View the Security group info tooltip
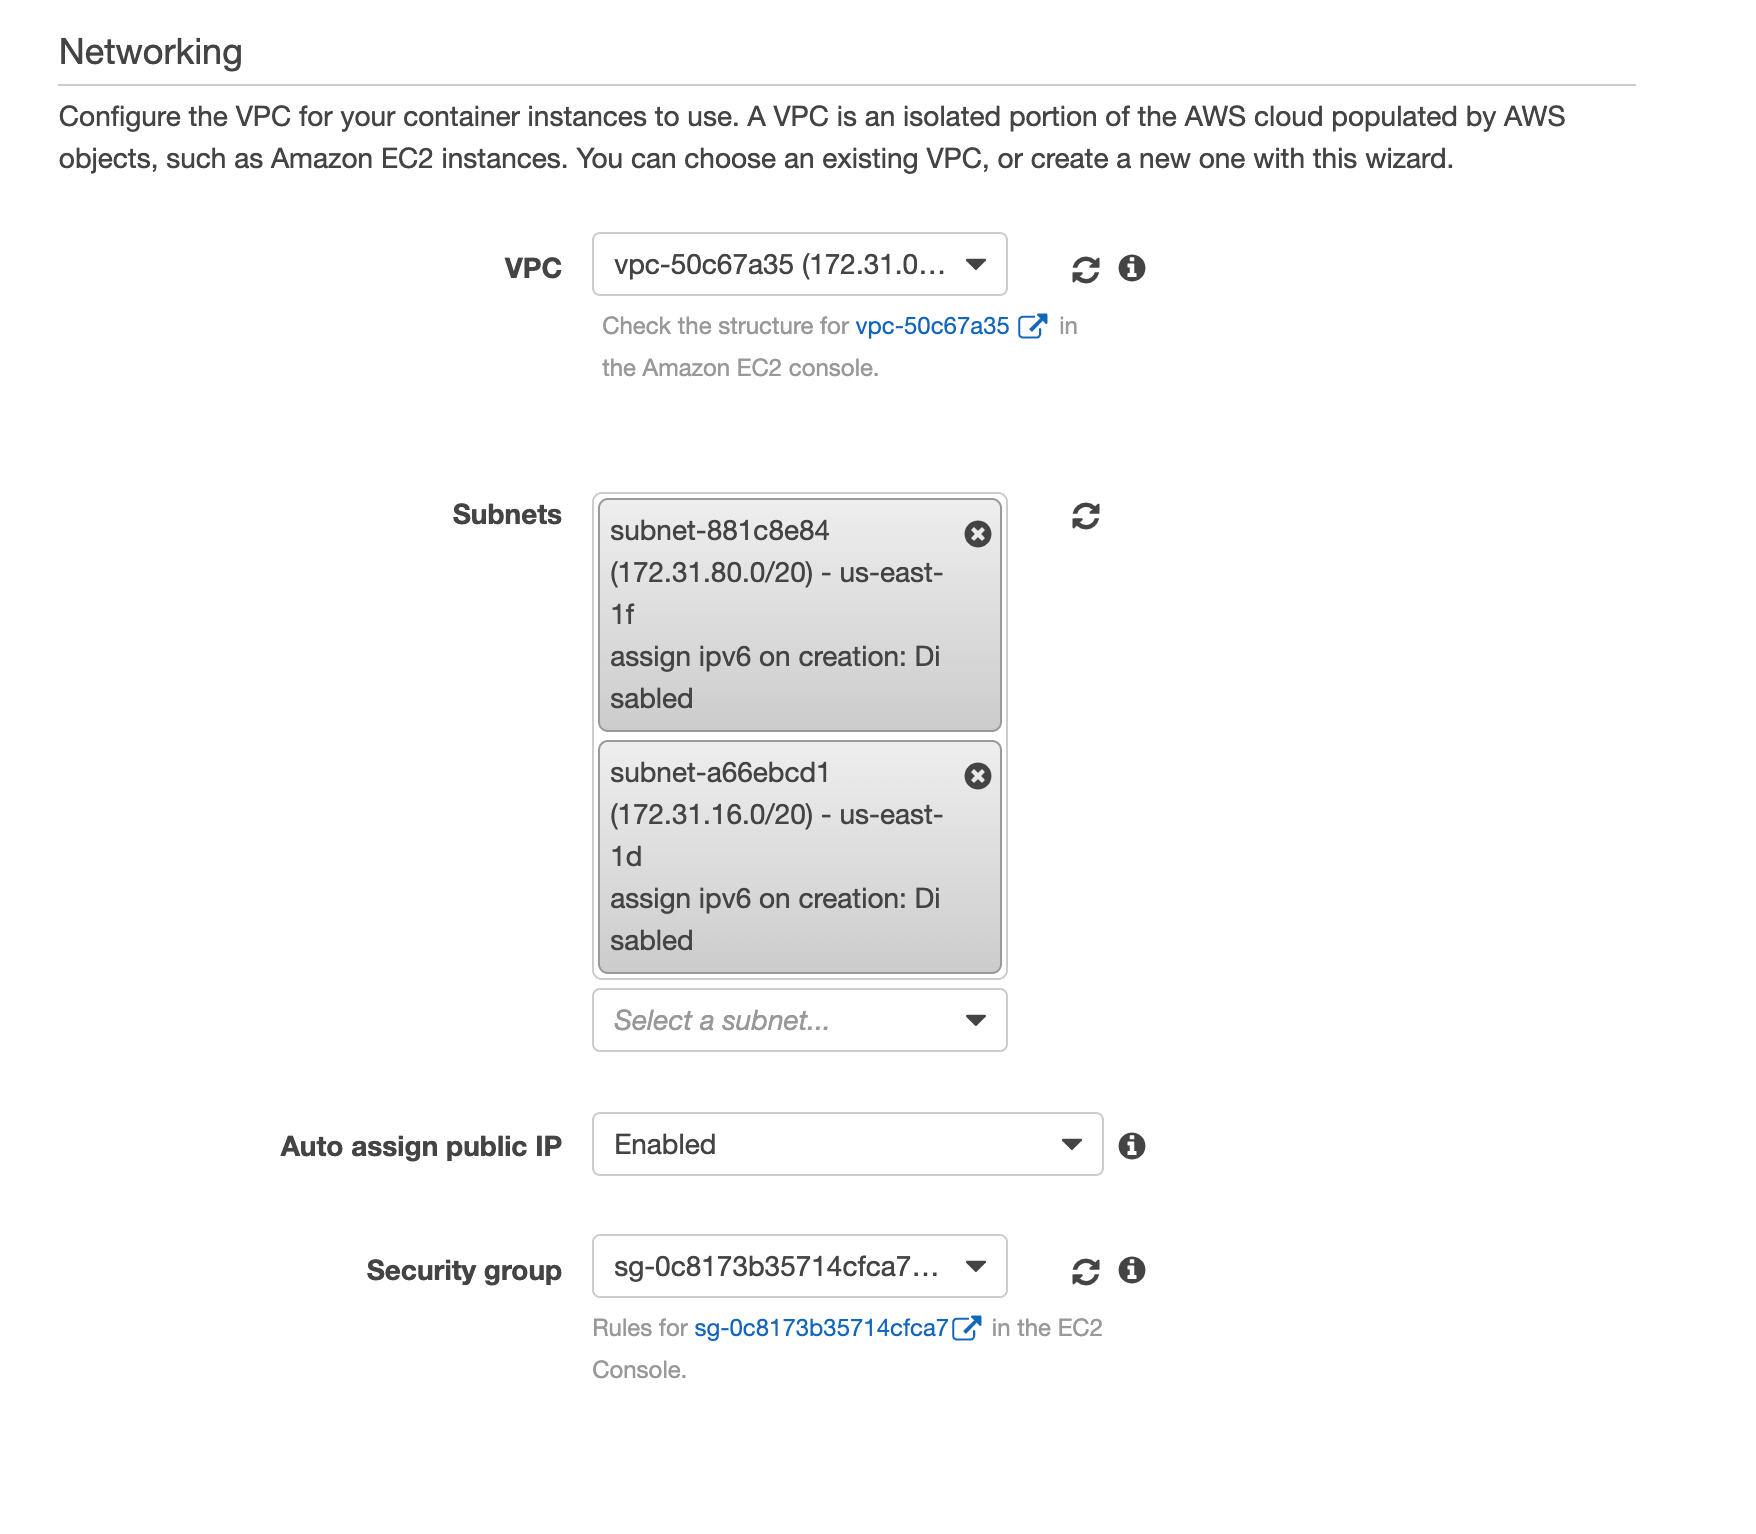The image size is (1756, 1534). [1133, 1270]
